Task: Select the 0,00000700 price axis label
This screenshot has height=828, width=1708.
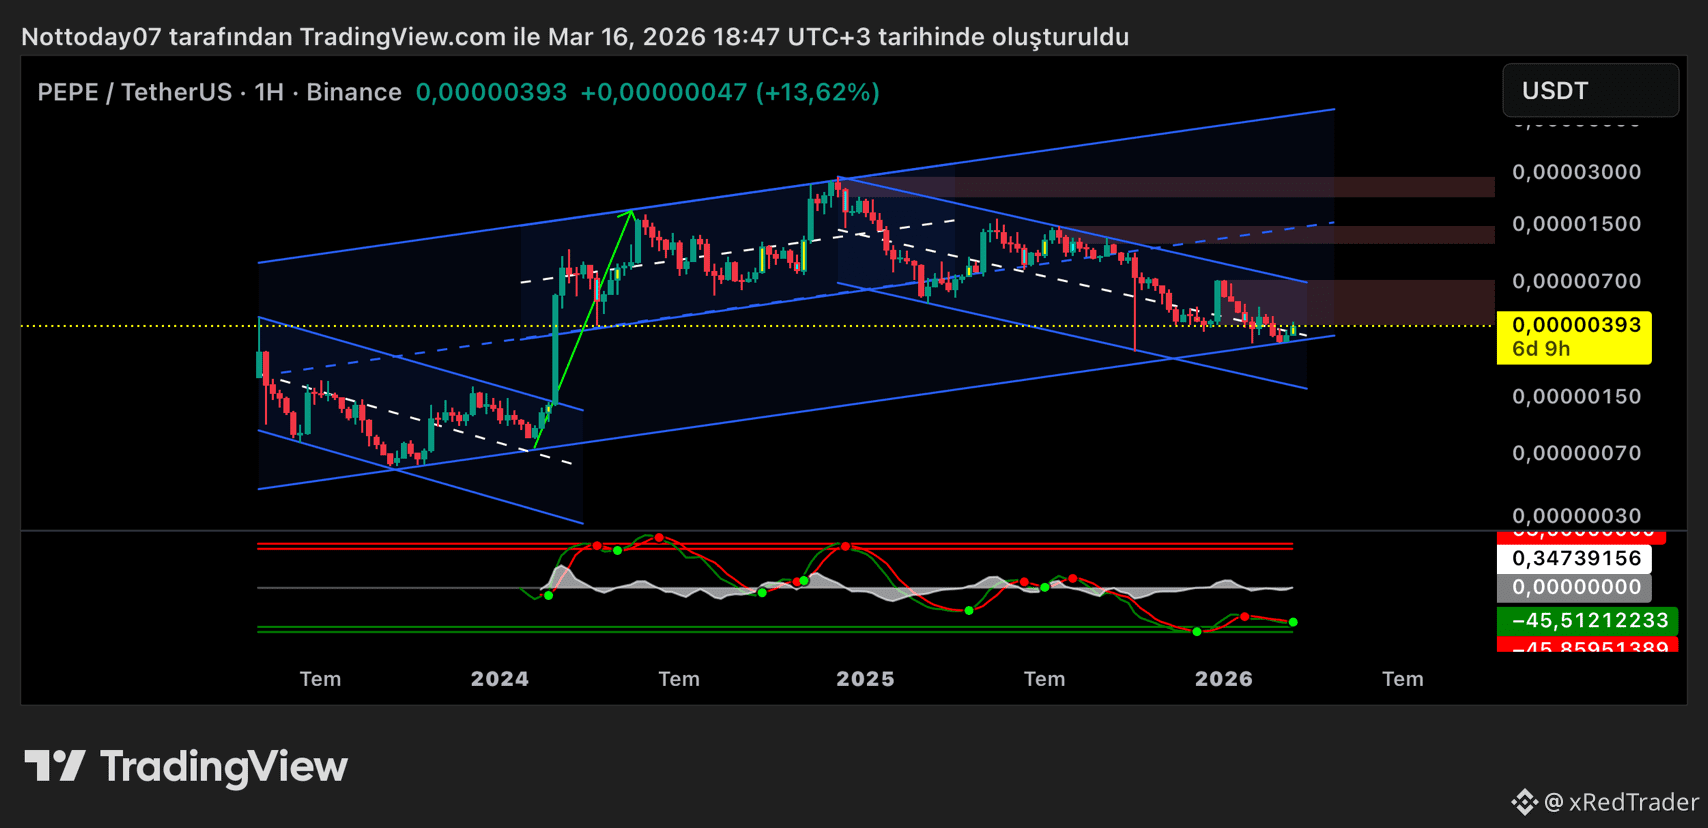Action: tap(1576, 281)
